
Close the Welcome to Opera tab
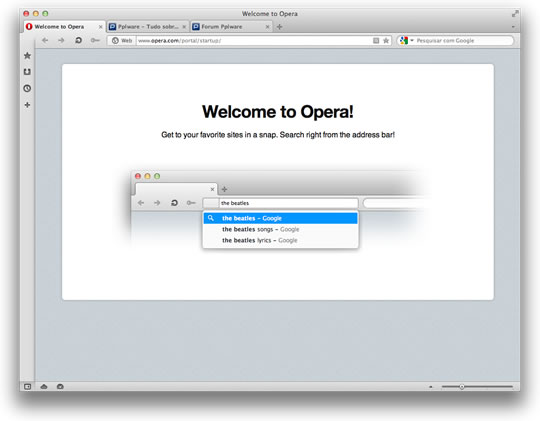101,27
